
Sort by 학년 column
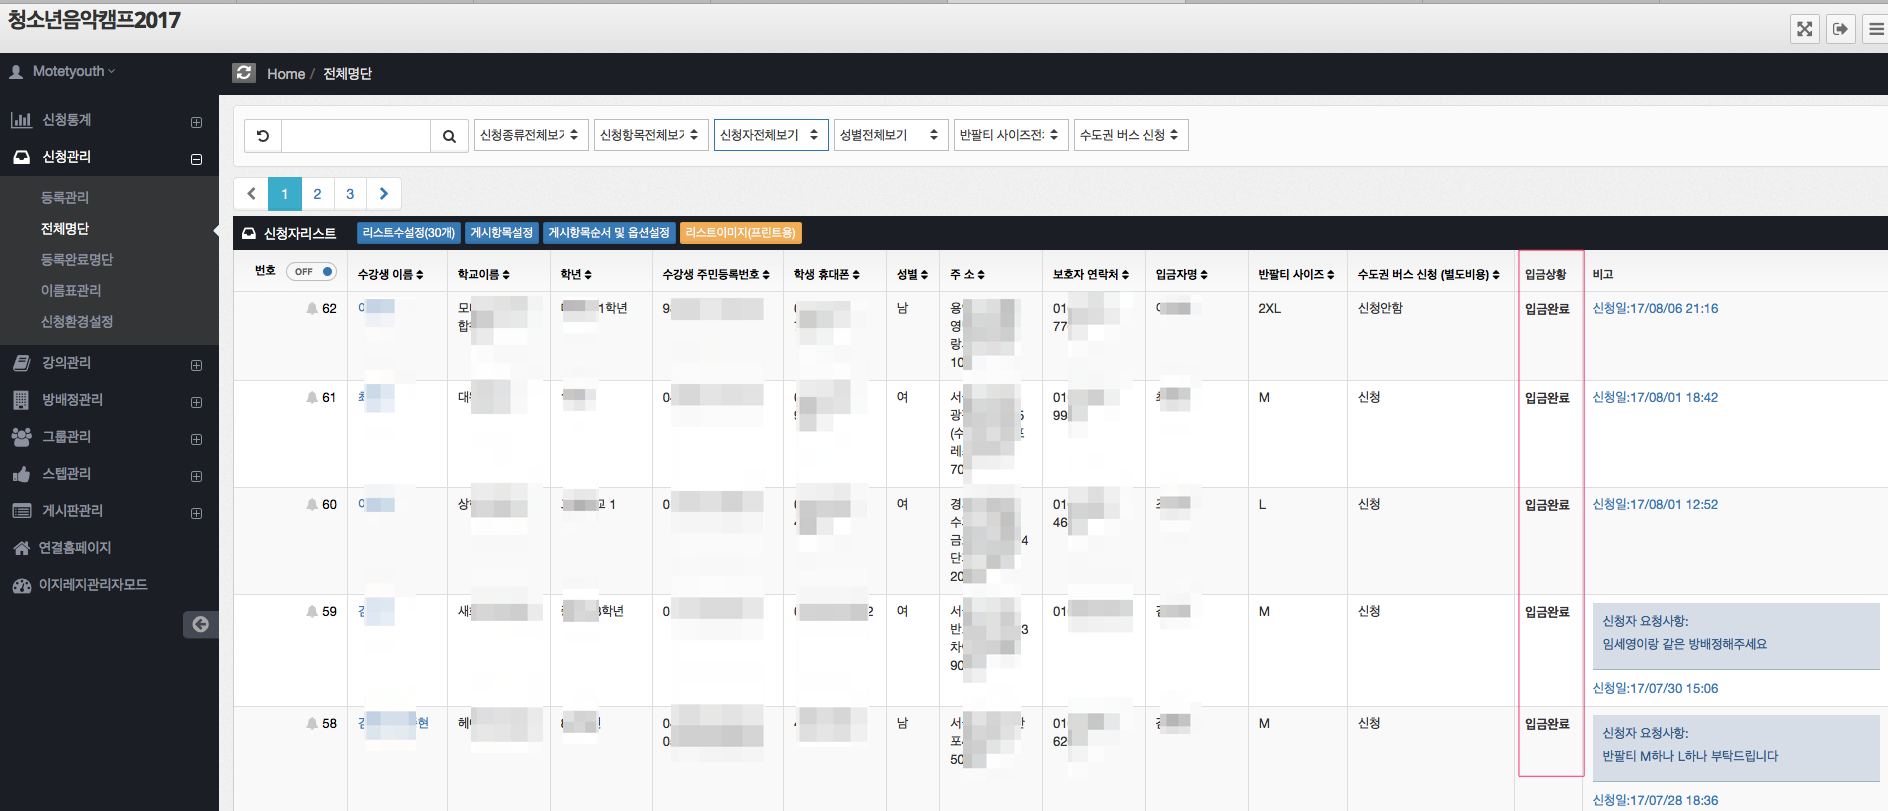tap(576, 274)
